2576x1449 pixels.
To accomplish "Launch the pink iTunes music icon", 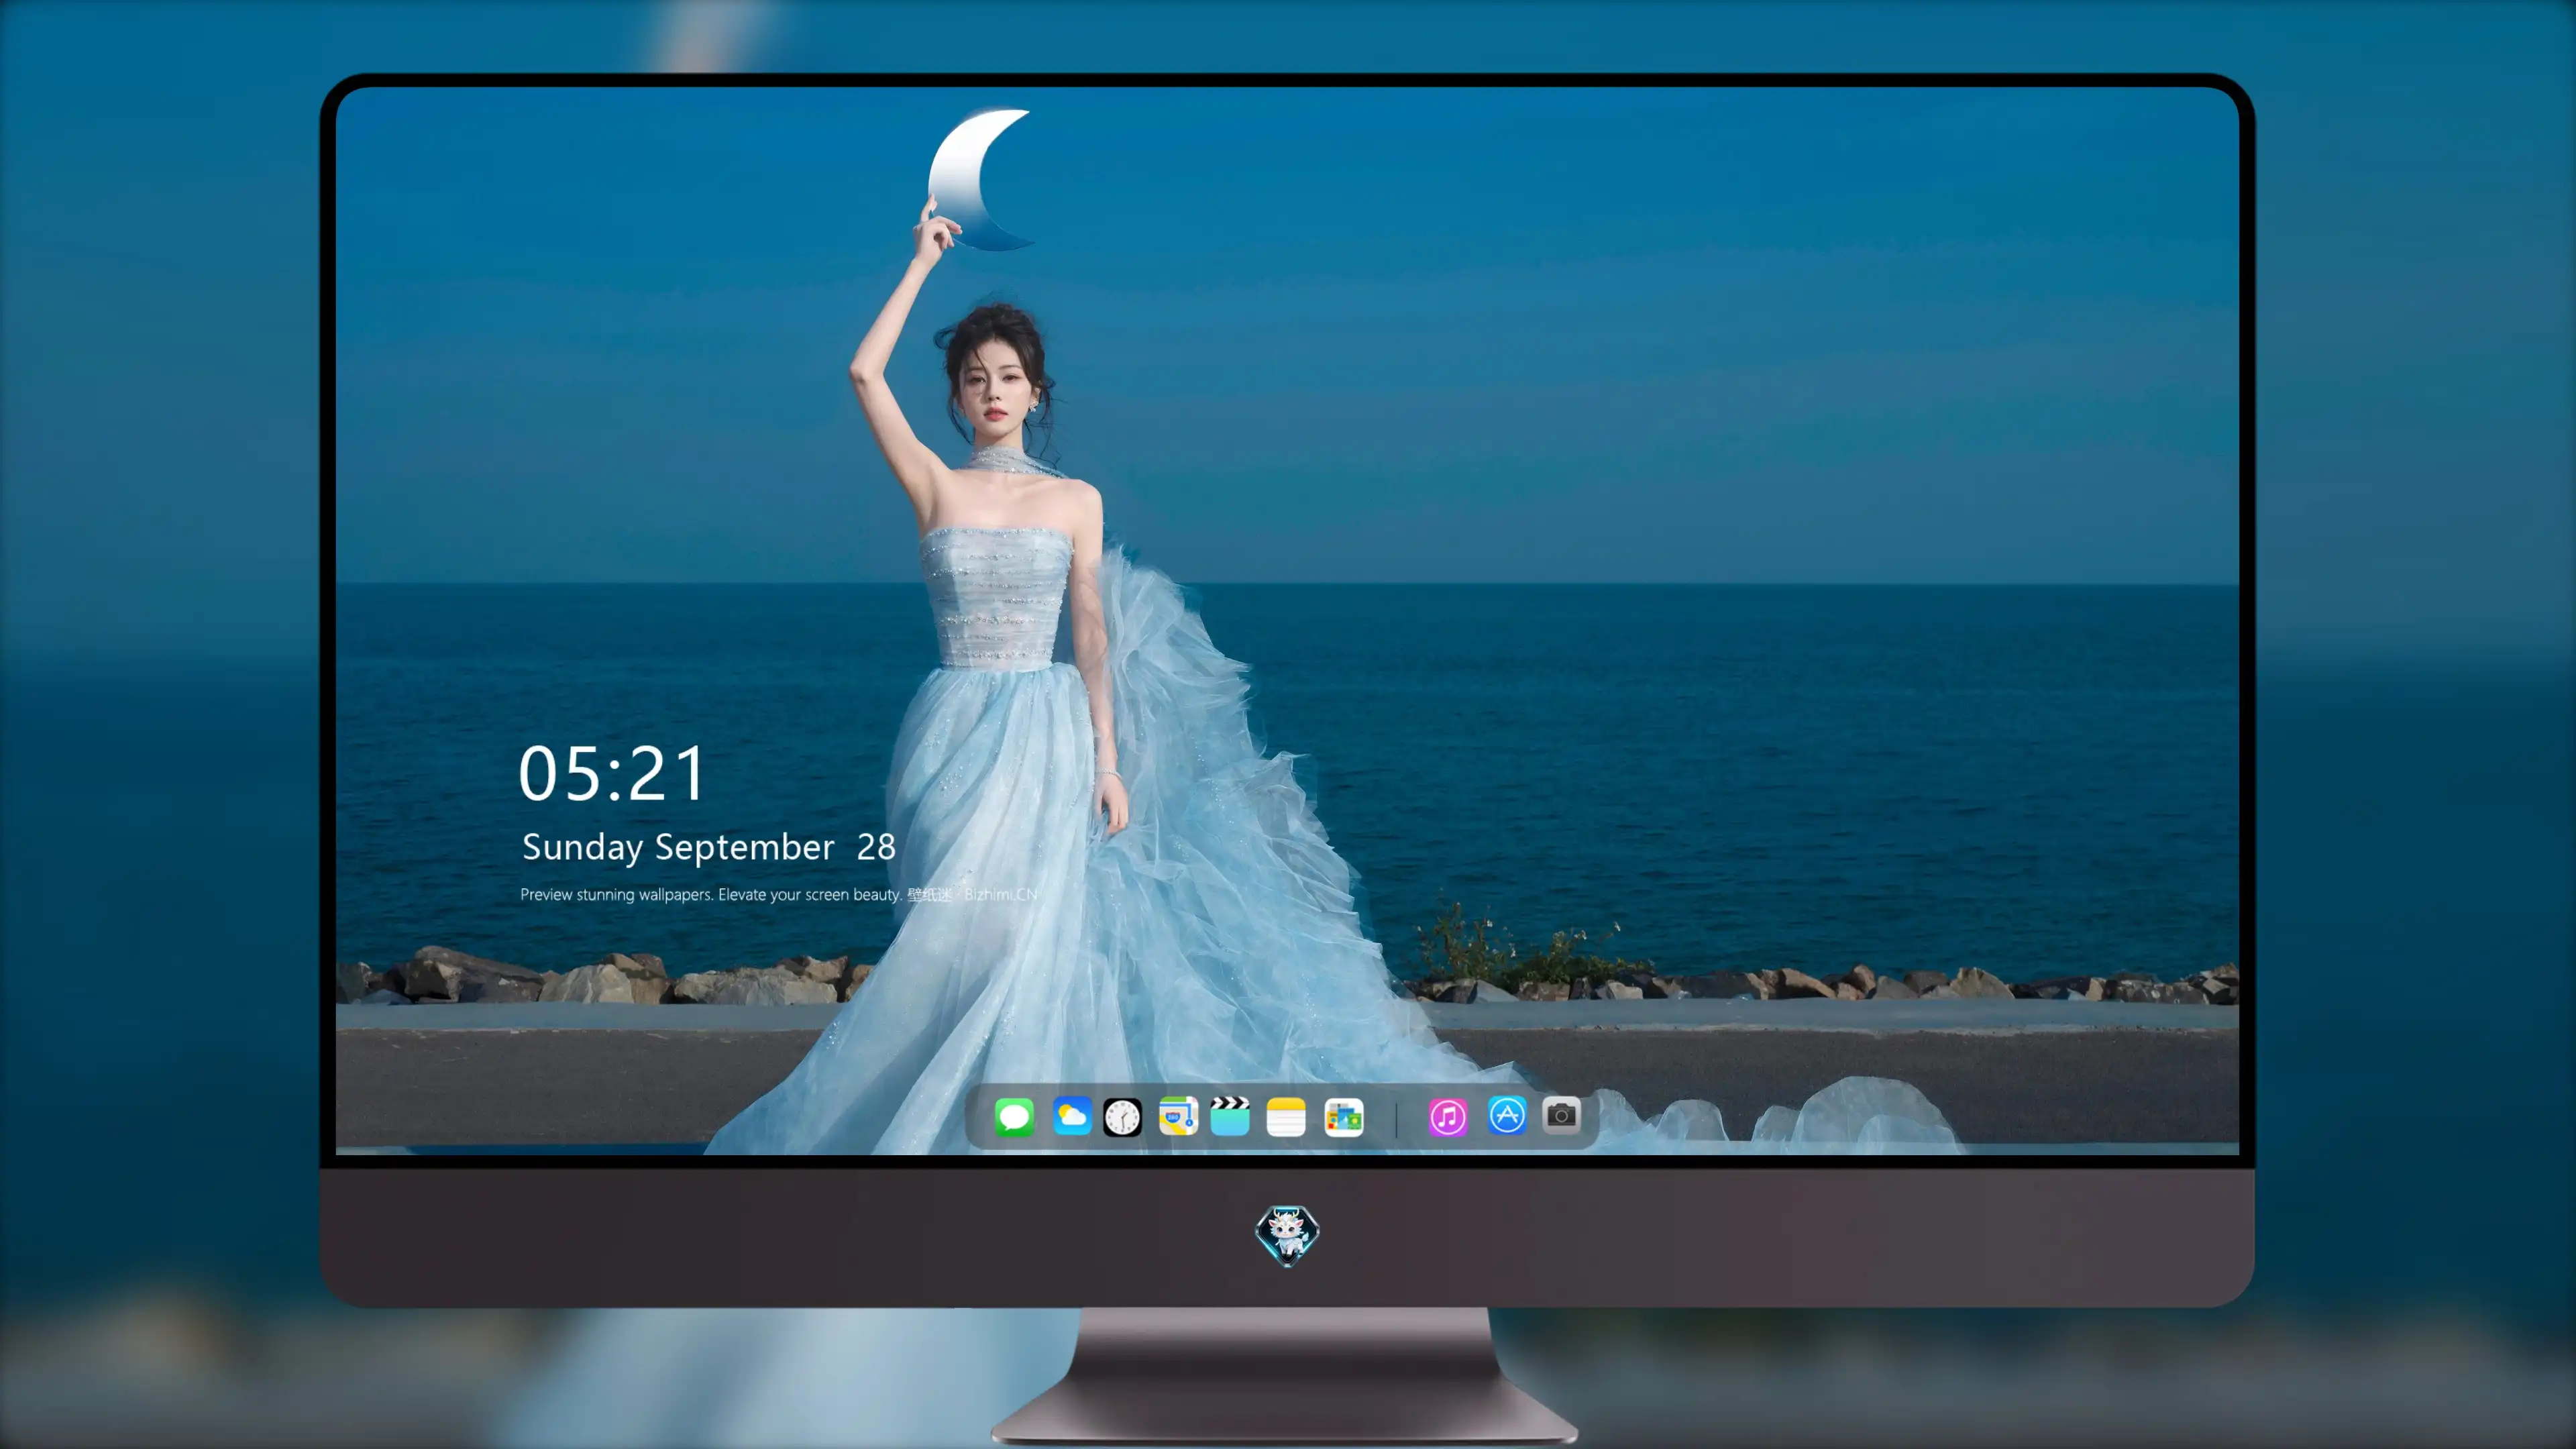I will click(1448, 1117).
